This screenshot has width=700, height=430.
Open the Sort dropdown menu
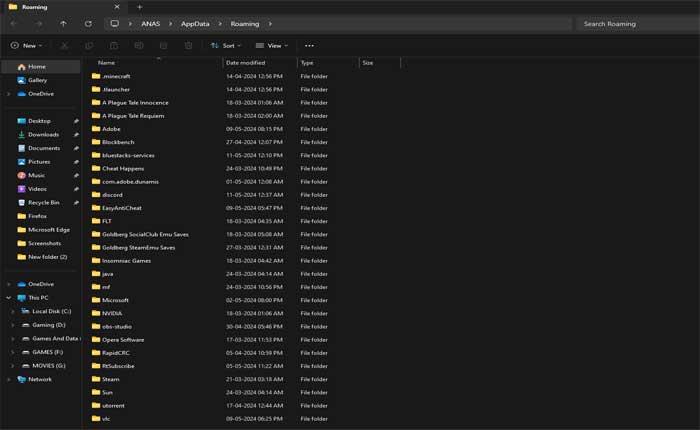226,45
